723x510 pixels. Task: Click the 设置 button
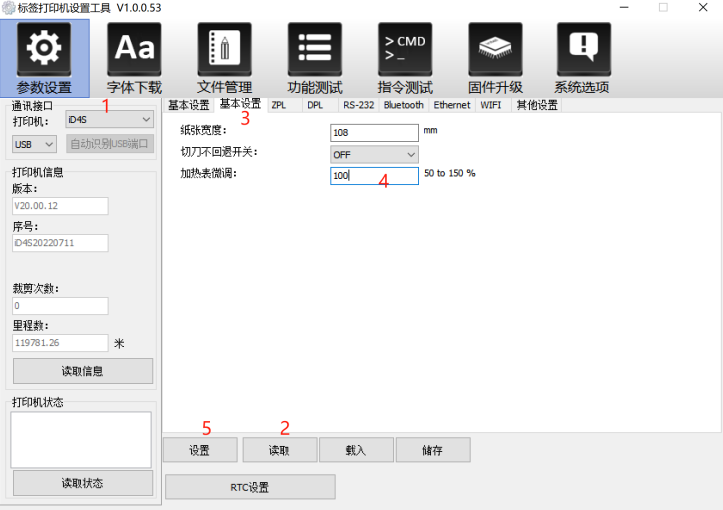200,450
